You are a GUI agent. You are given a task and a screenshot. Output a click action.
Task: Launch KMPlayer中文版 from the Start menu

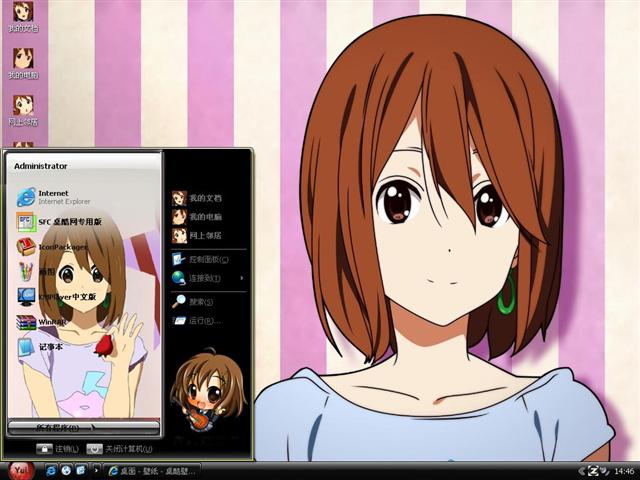(x=56, y=297)
